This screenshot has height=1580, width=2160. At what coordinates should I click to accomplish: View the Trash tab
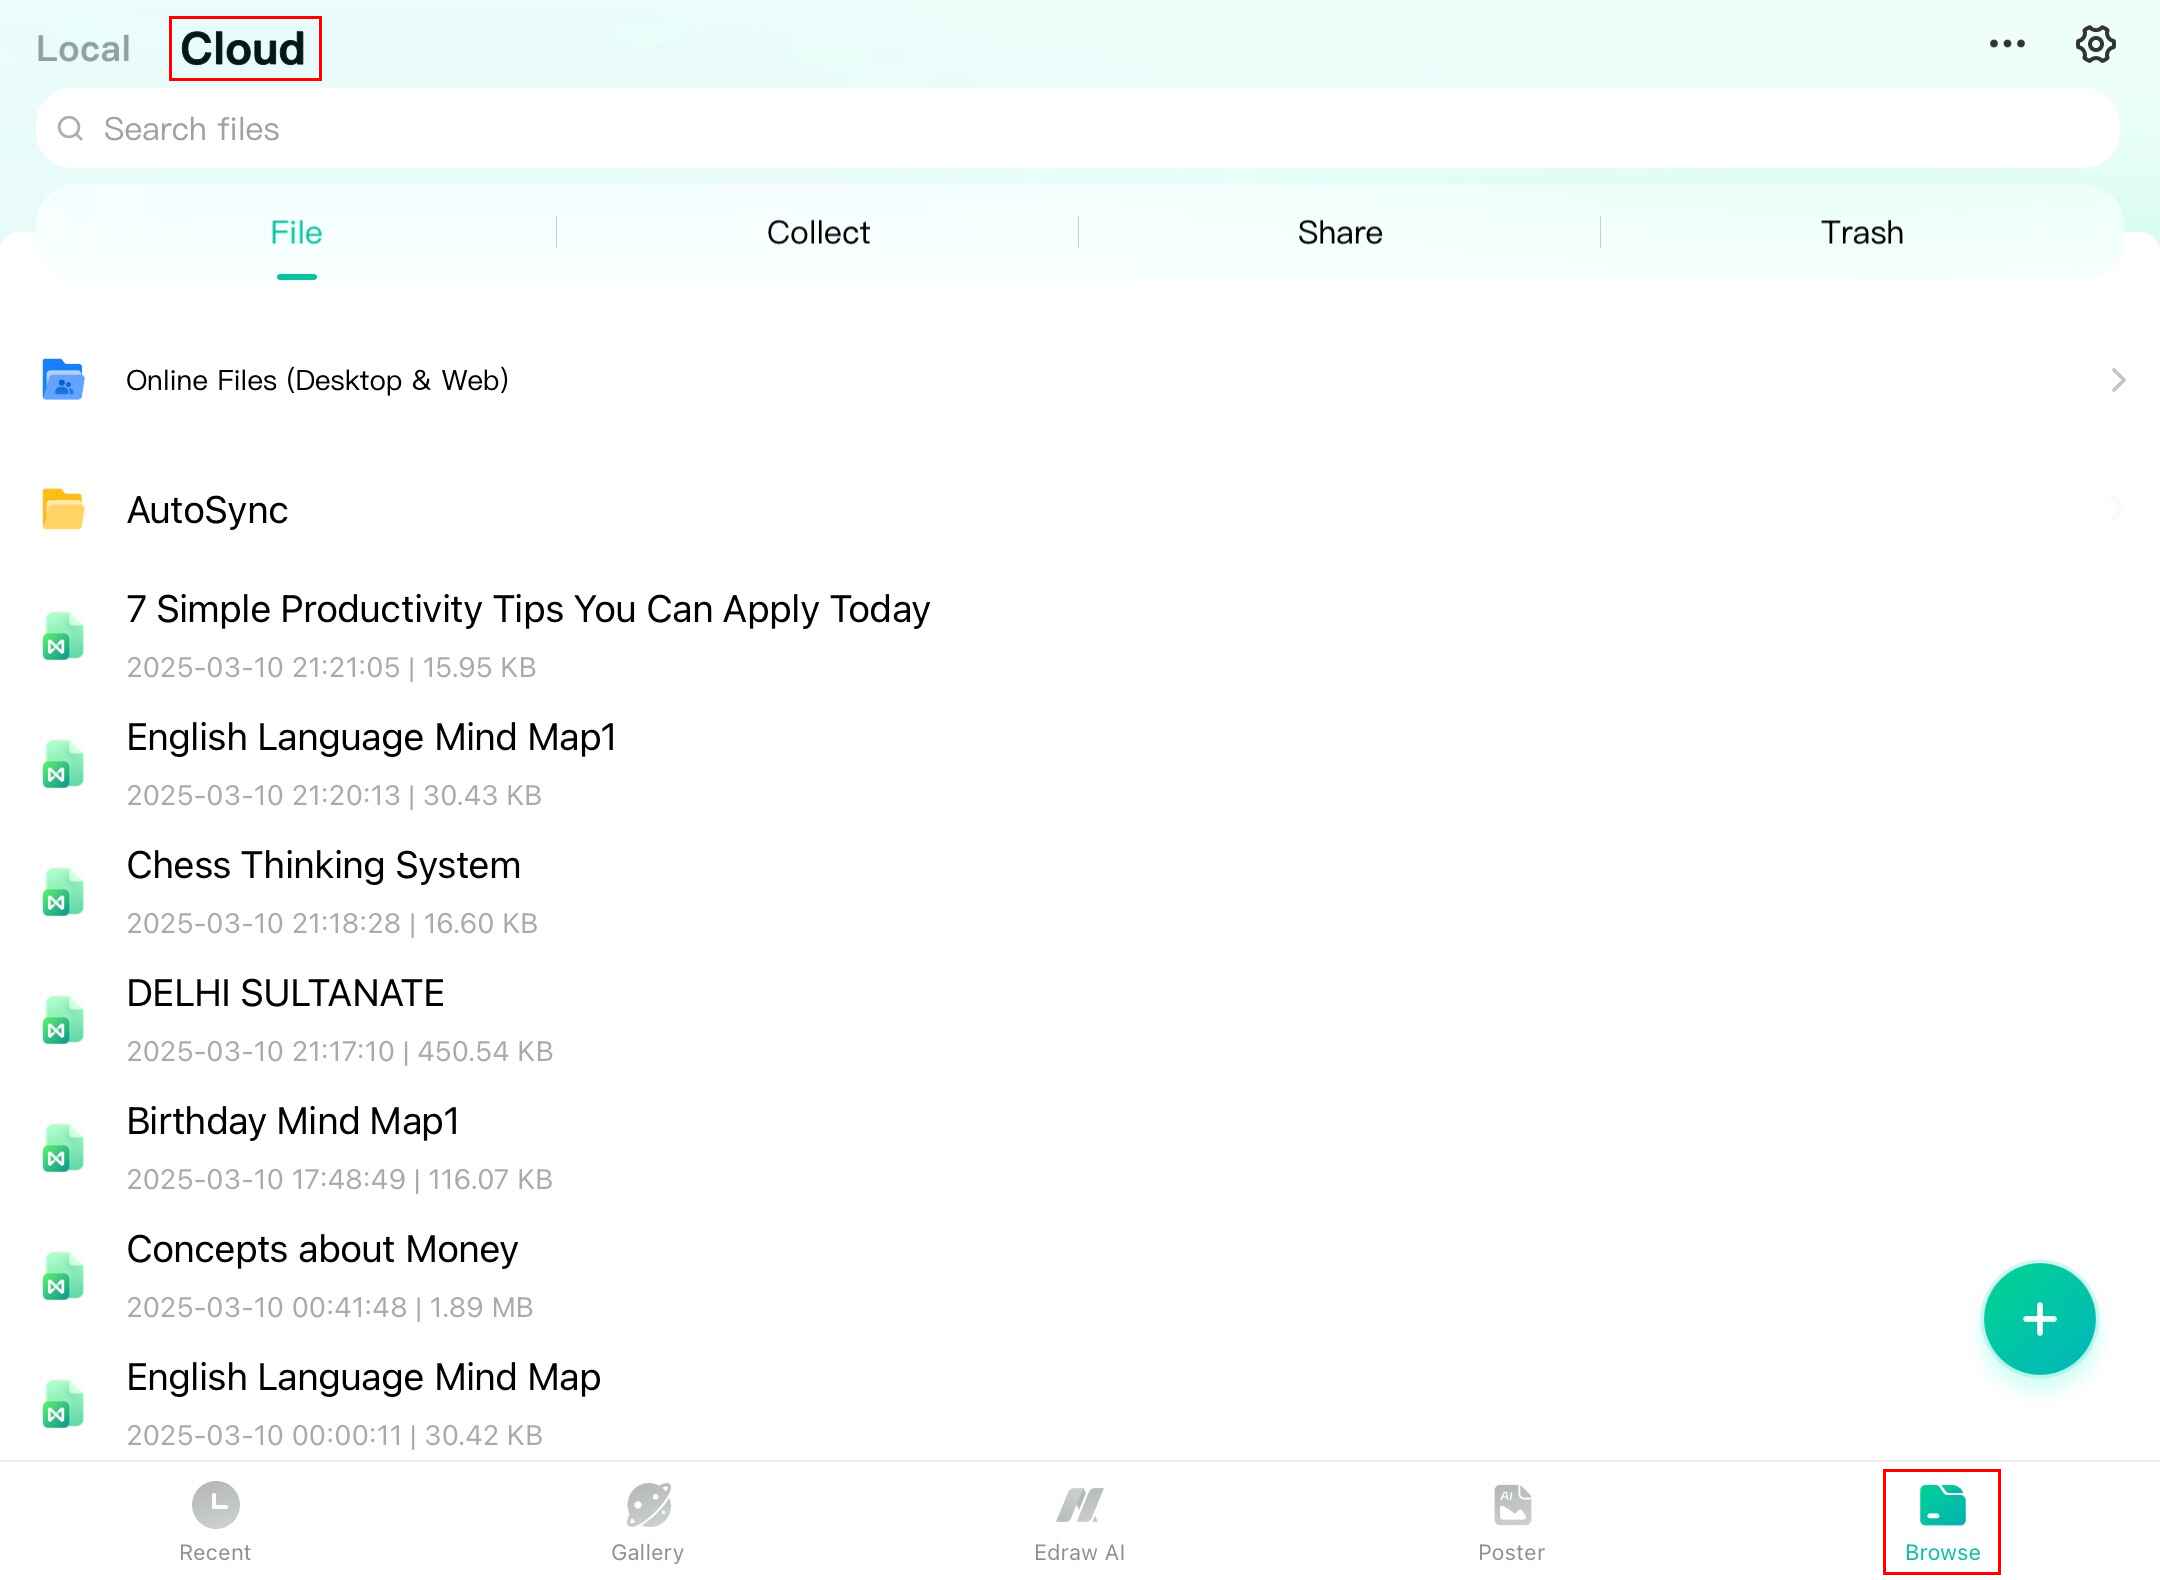[x=1861, y=232]
